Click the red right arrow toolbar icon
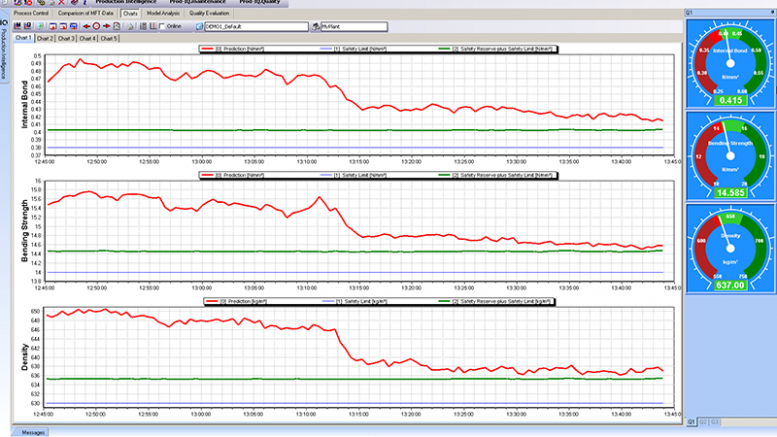 [106, 26]
